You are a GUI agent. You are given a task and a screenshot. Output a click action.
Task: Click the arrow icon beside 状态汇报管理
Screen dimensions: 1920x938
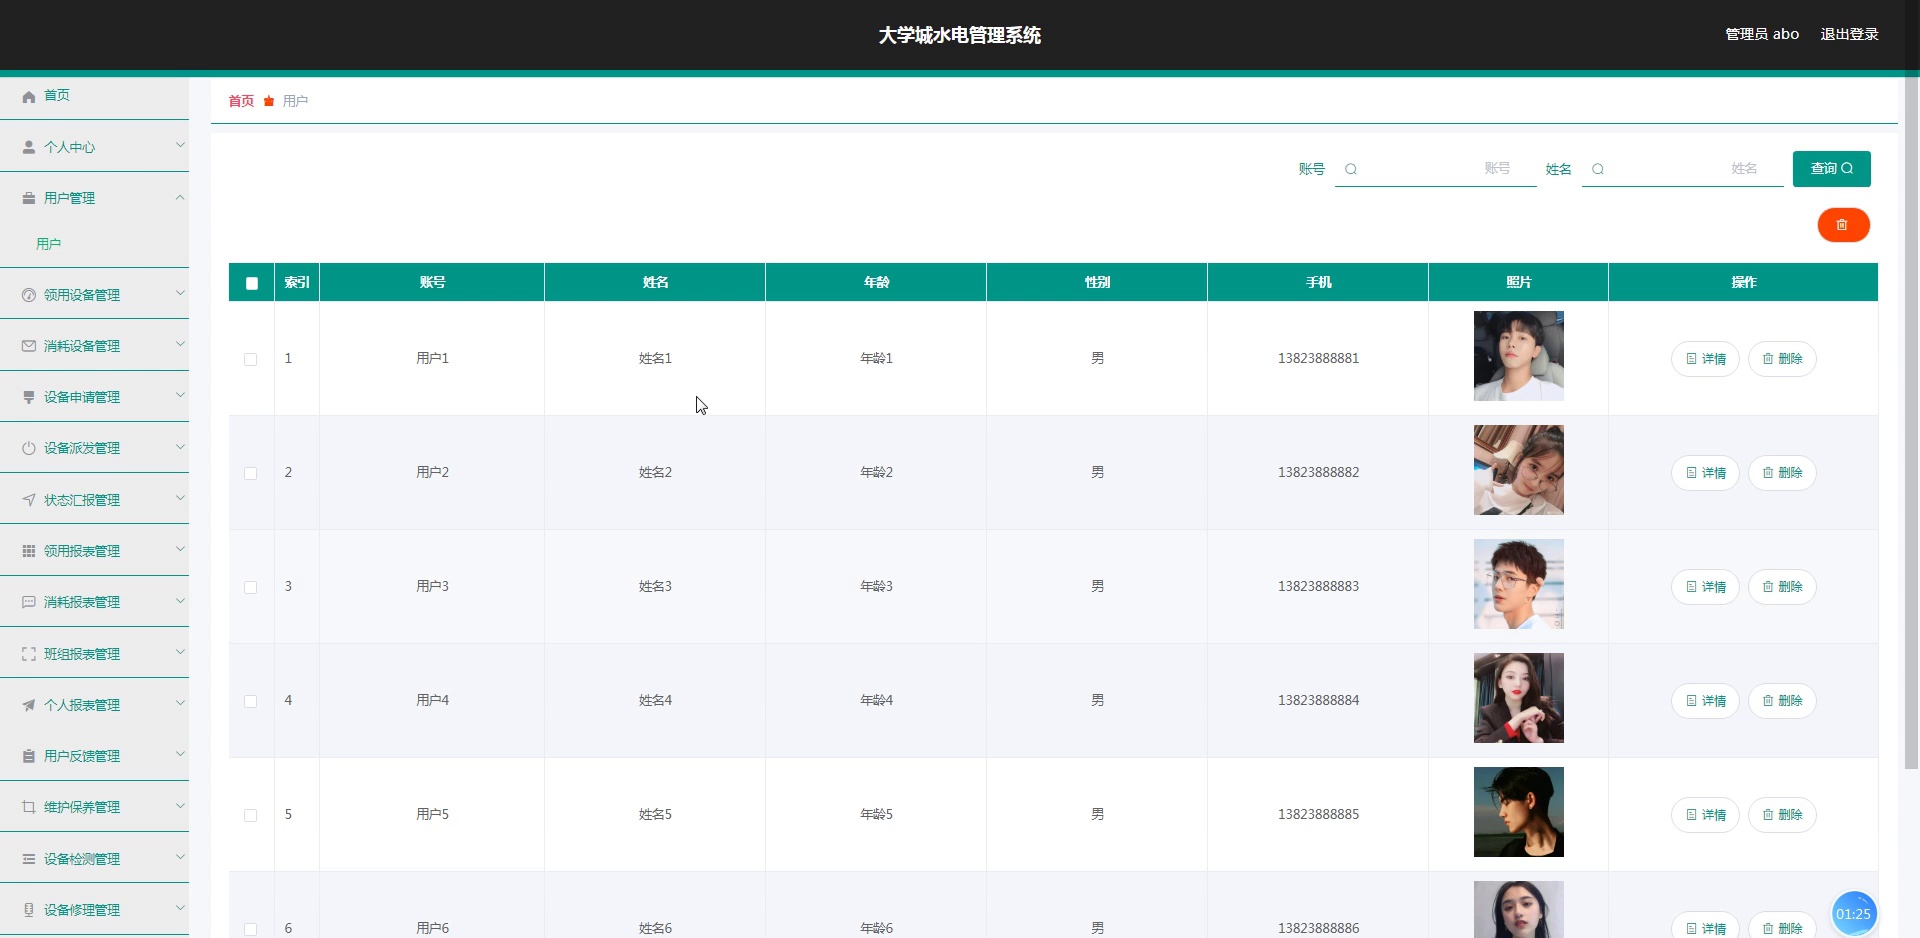pyautogui.click(x=29, y=500)
